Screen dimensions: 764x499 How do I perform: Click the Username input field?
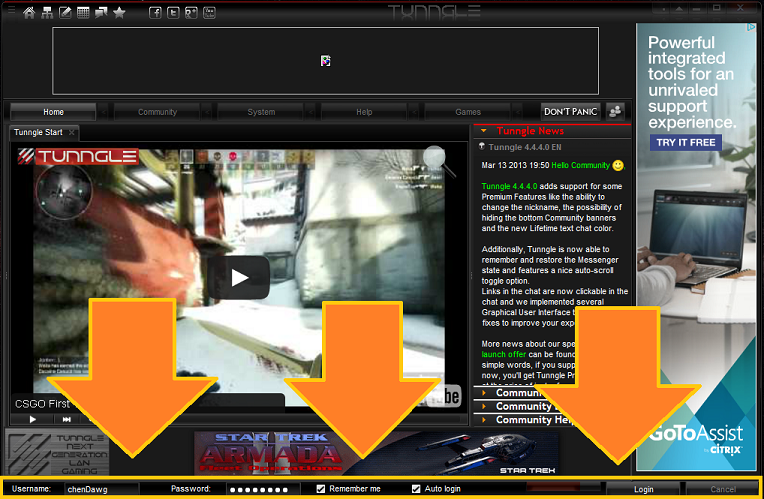pyautogui.click(x=102, y=489)
